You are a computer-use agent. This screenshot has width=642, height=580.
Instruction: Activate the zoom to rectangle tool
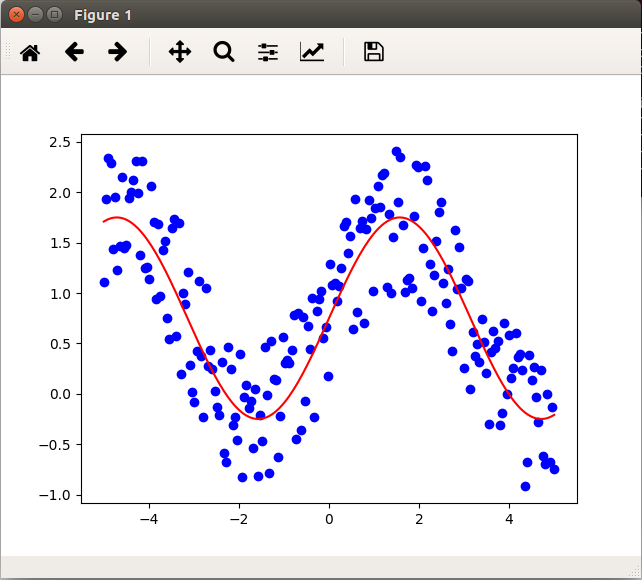click(x=224, y=52)
